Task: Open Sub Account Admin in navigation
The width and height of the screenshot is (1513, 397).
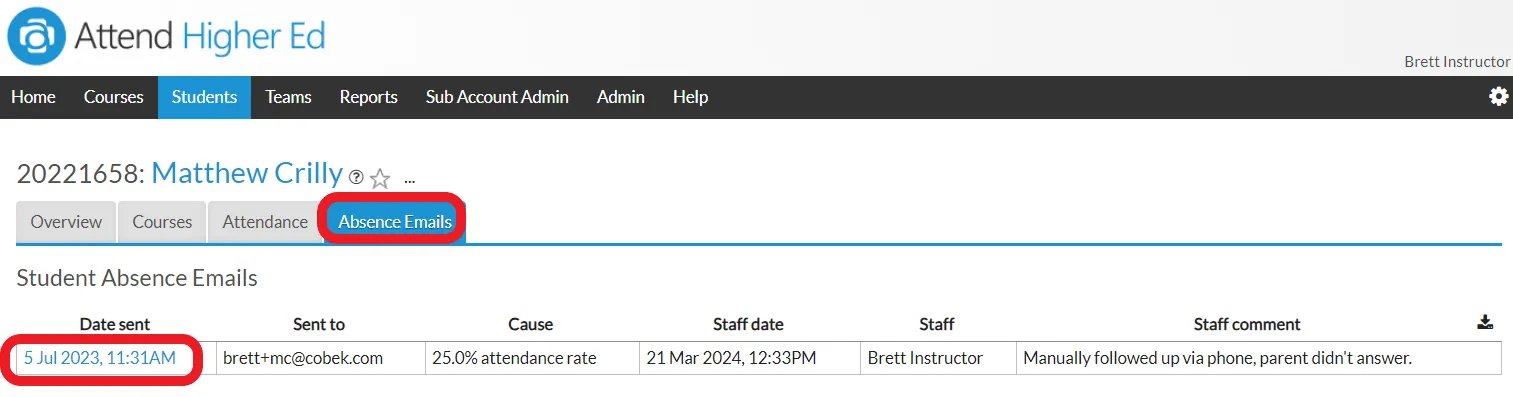Action: tap(497, 97)
